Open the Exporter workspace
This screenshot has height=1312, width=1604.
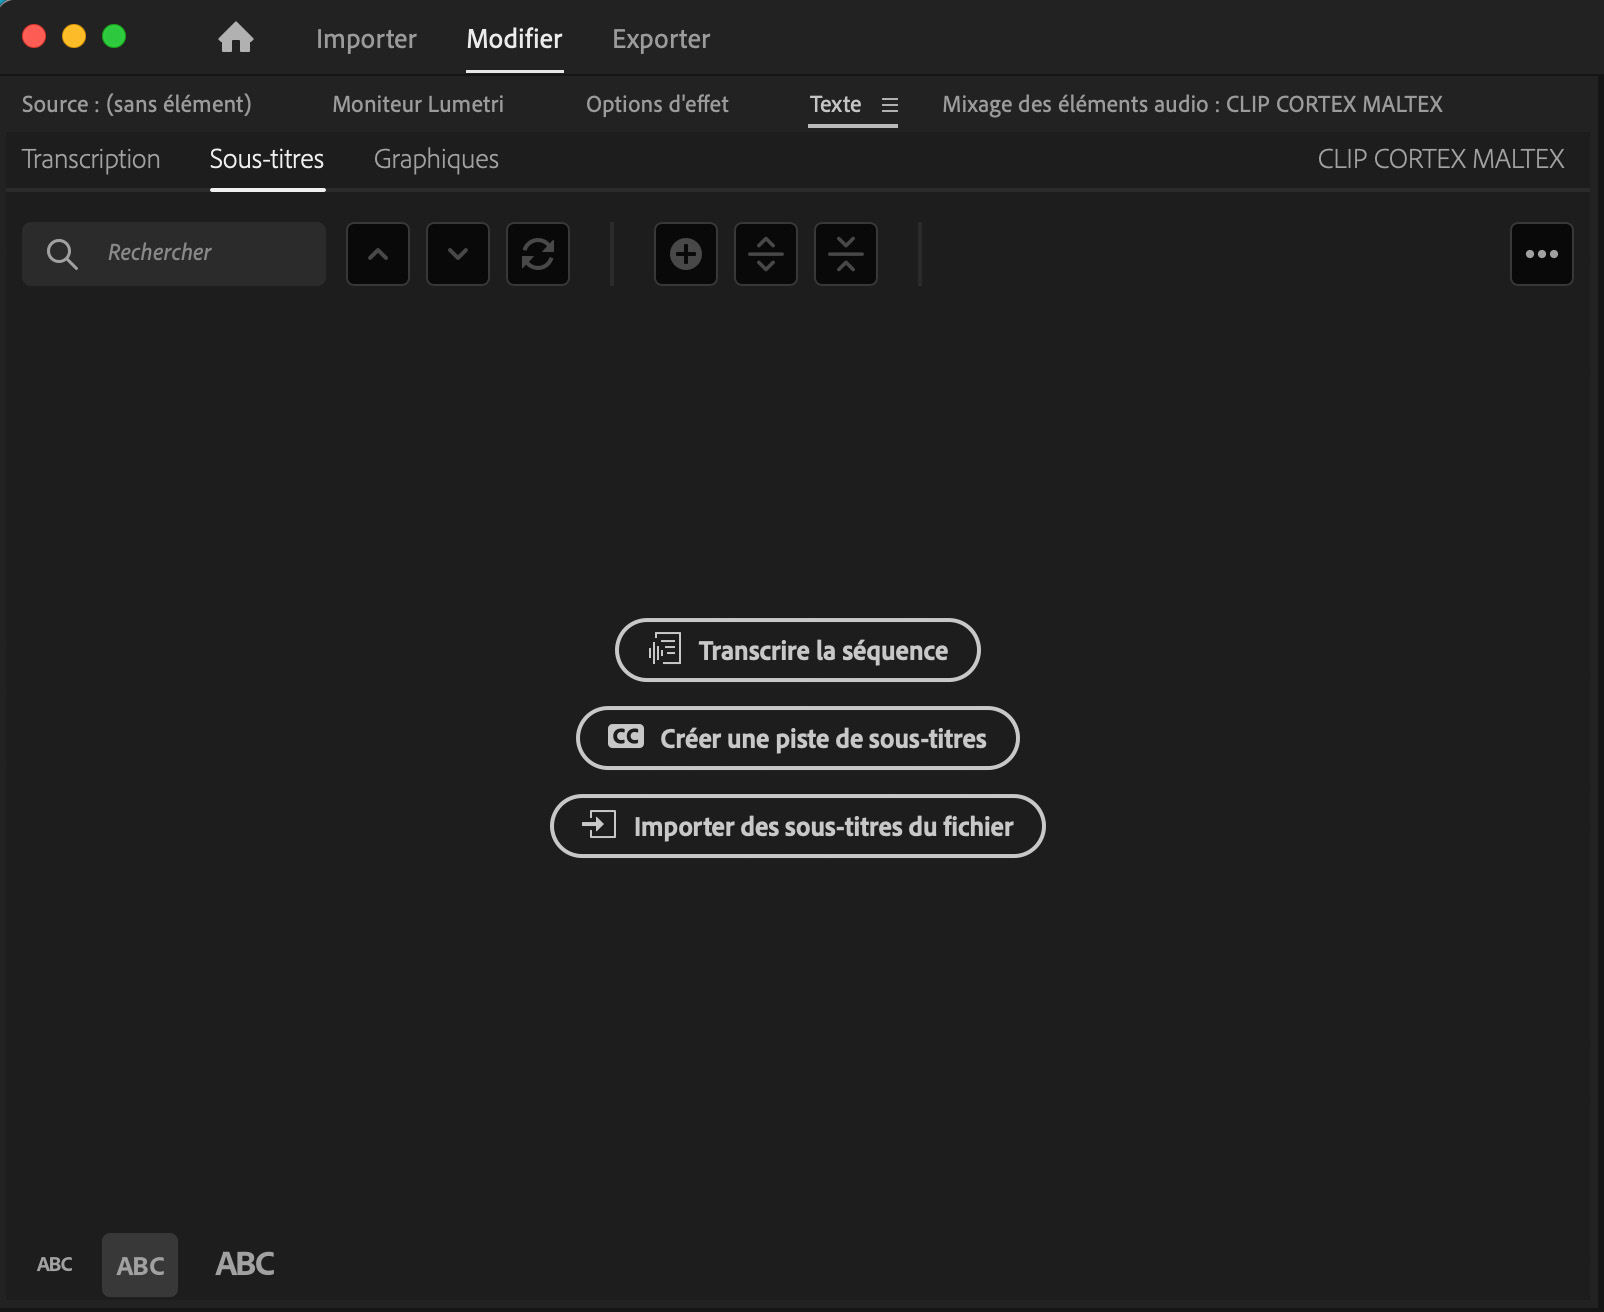coord(661,39)
